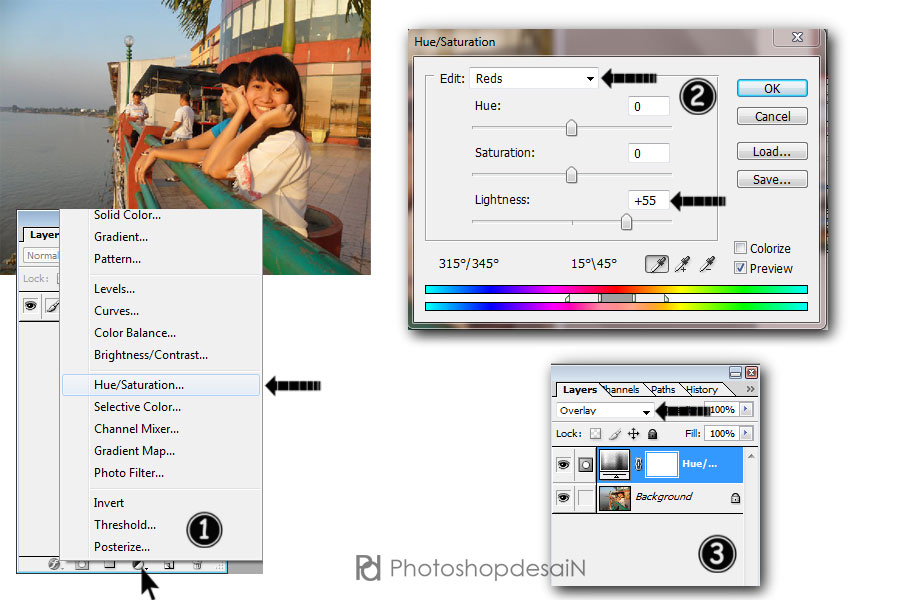Click the lock transparent pixels icon
900x600 pixels.
coord(593,434)
